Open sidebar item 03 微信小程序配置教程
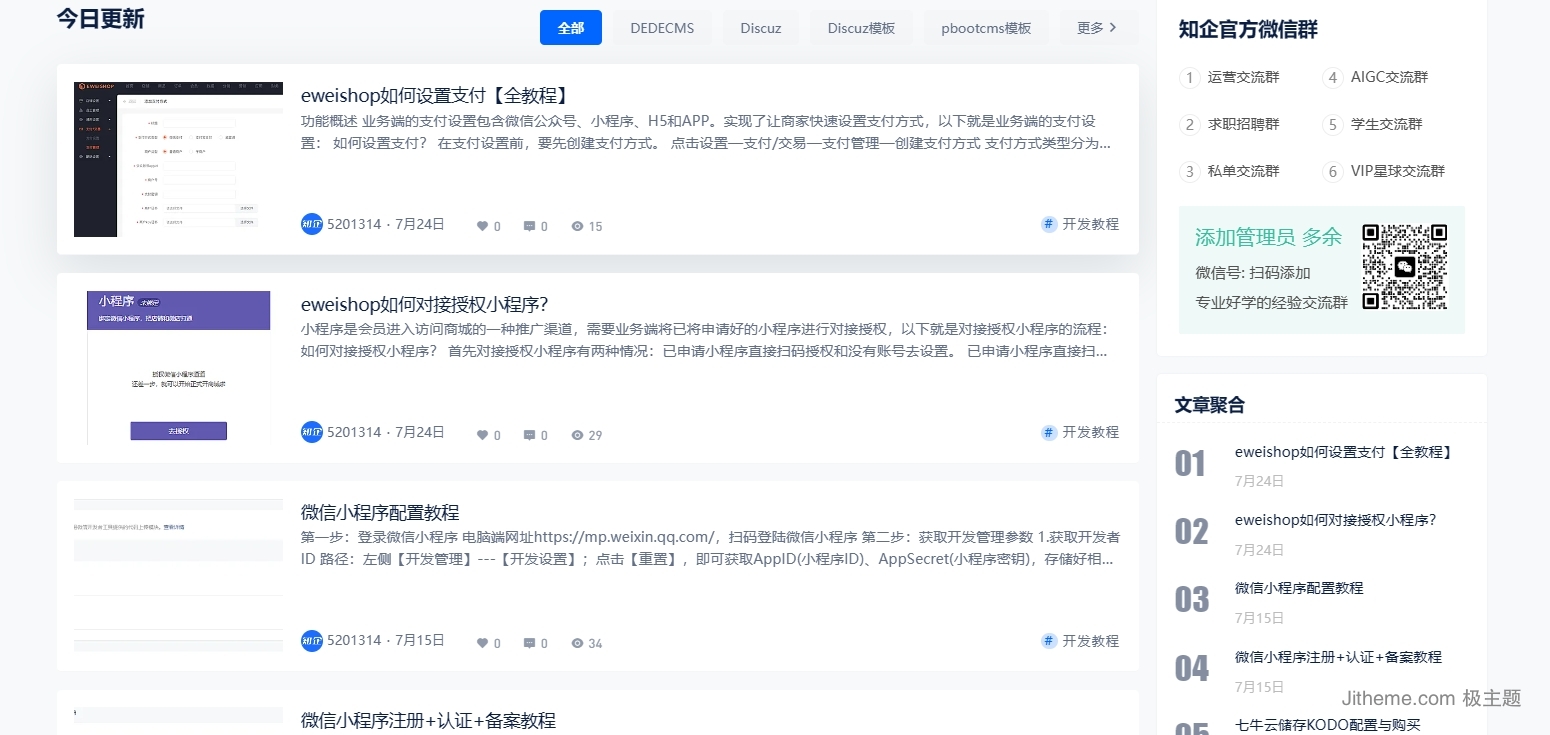The width and height of the screenshot is (1550, 735). click(1299, 588)
